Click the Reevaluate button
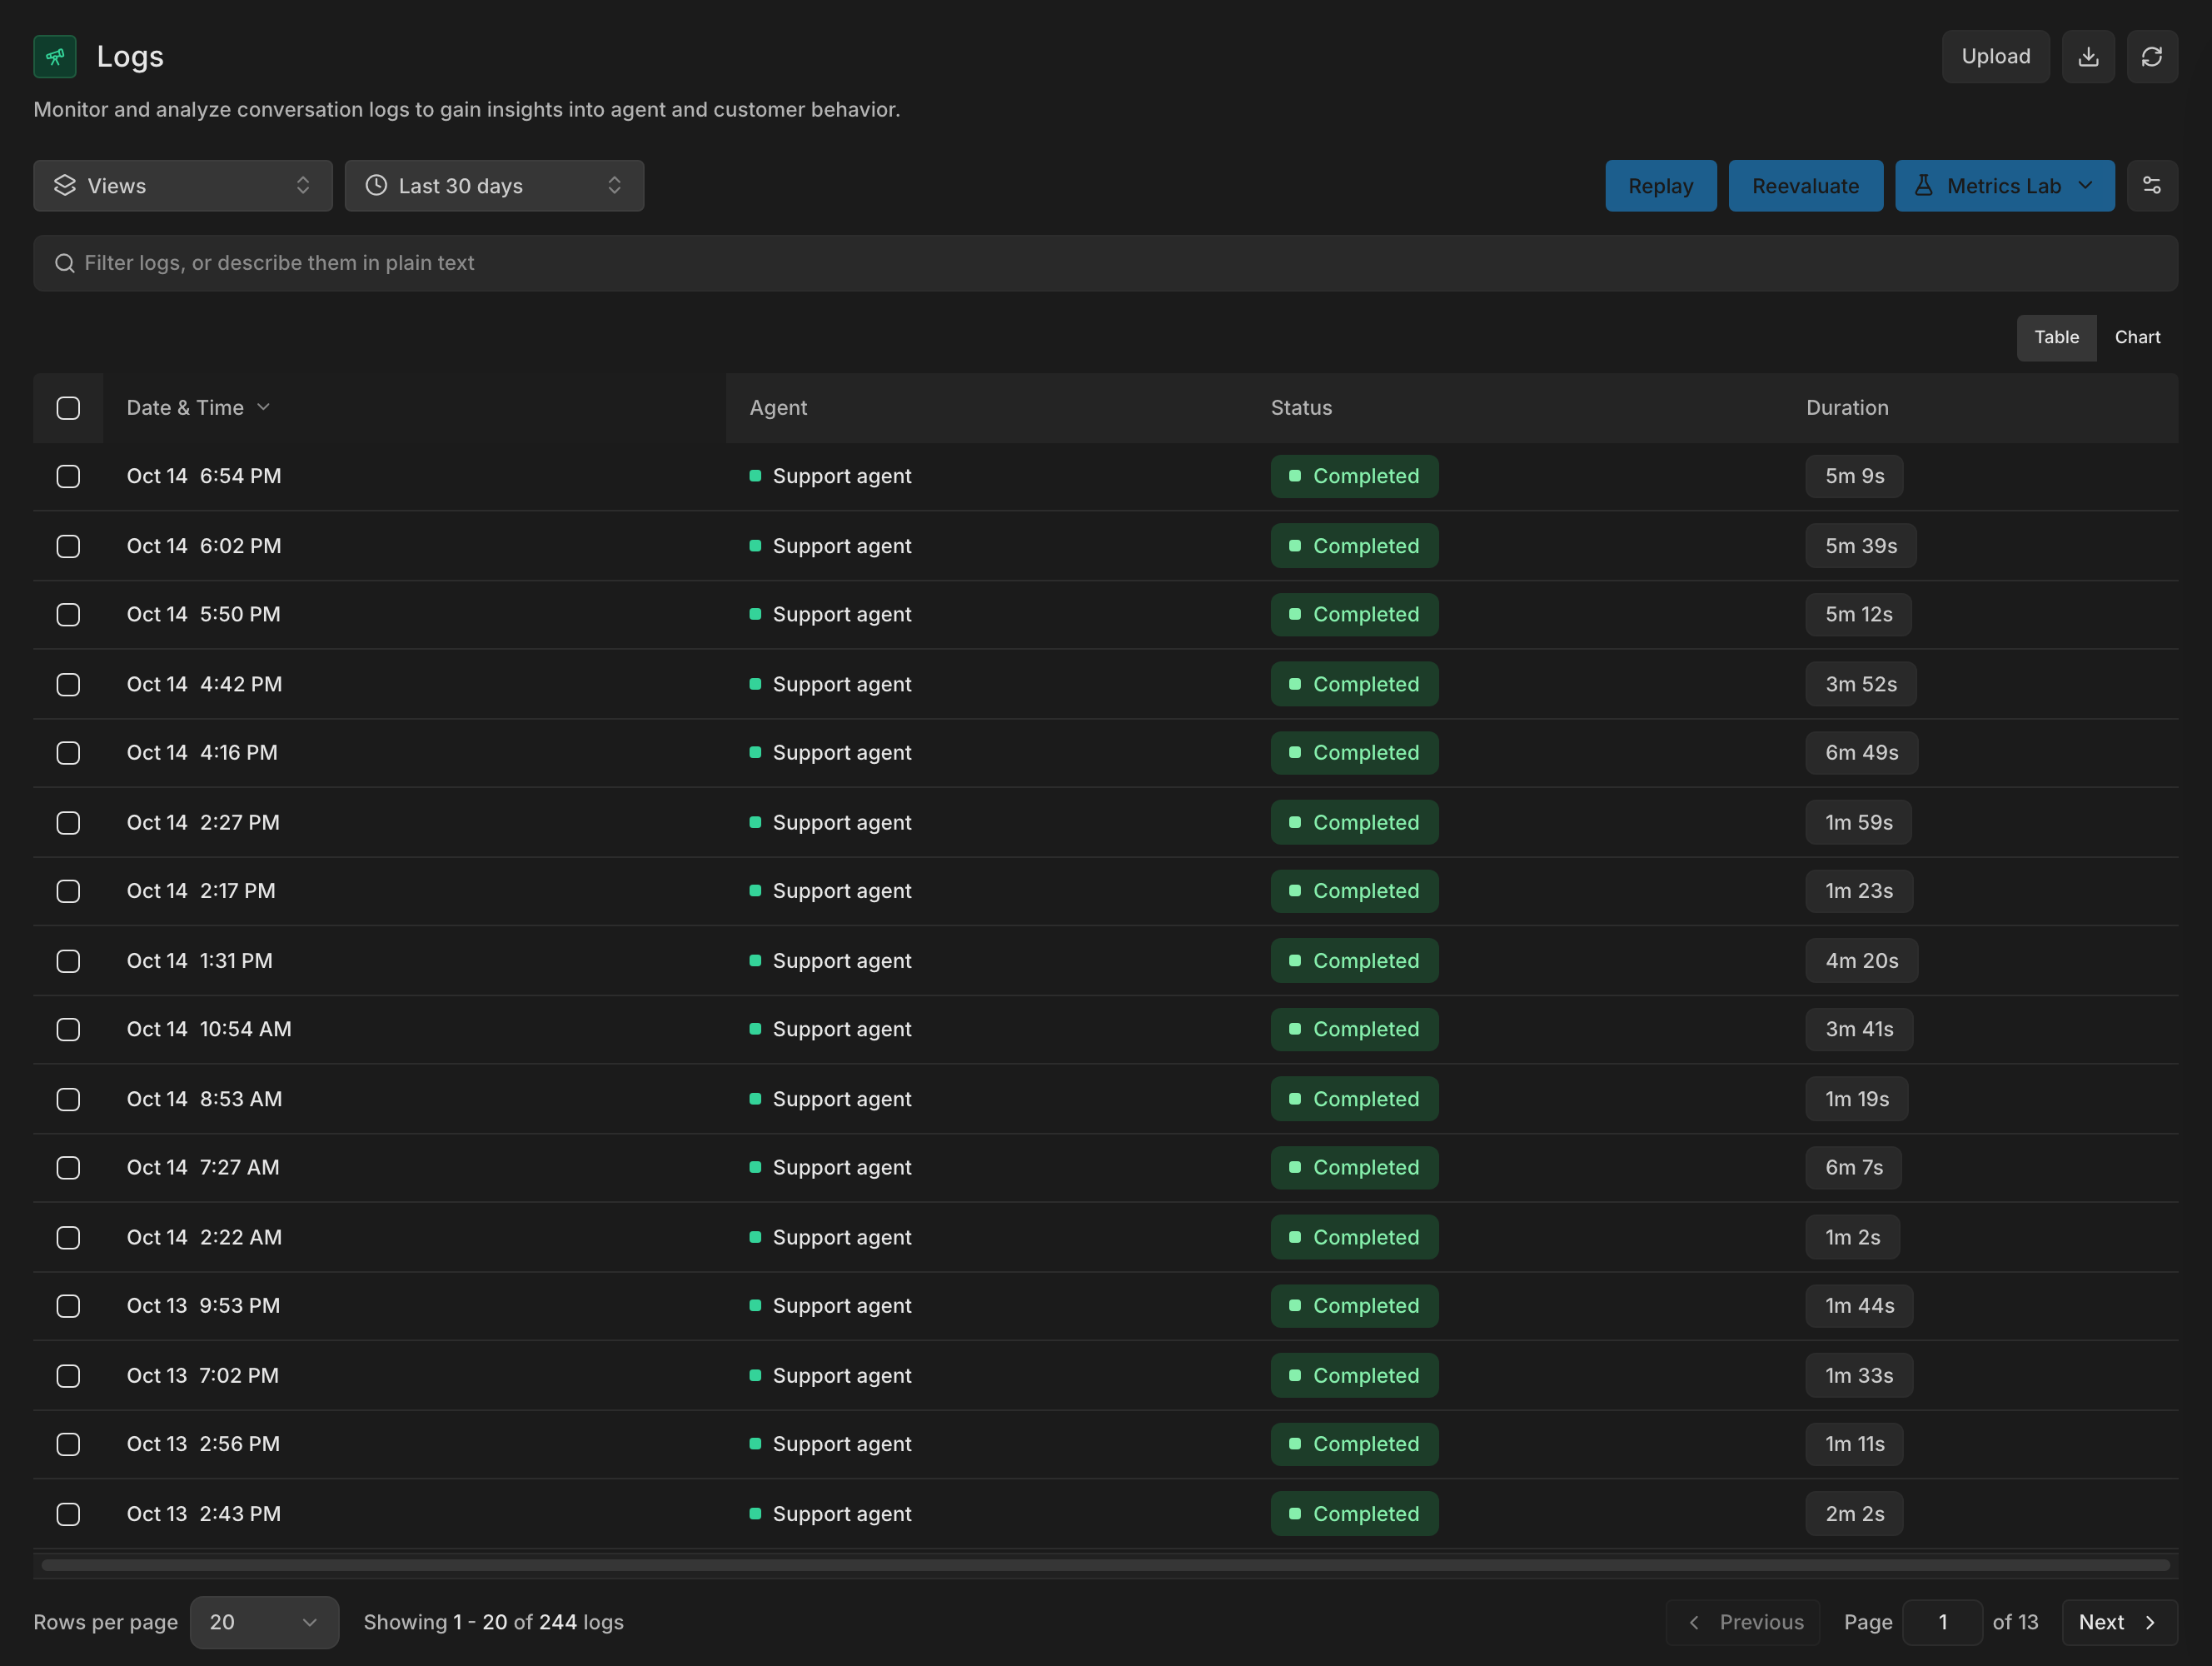The width and height of the screenshot is (2212, 1666). point(1805,185)
